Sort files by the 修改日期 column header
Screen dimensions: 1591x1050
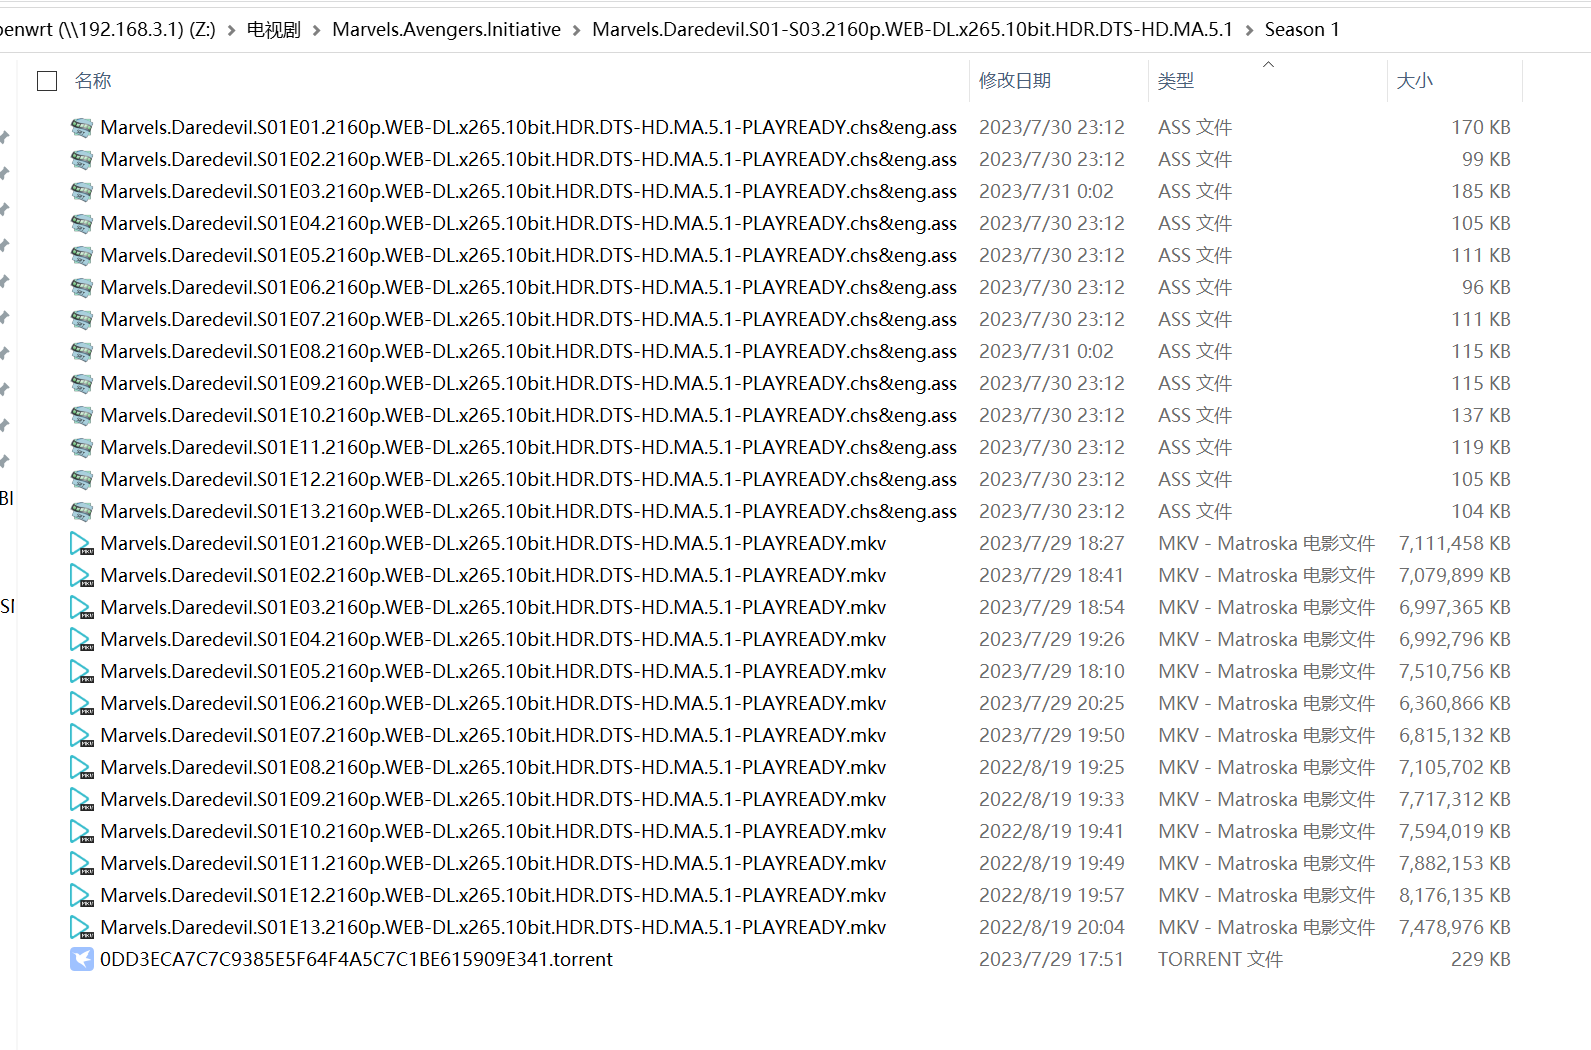1015,81
